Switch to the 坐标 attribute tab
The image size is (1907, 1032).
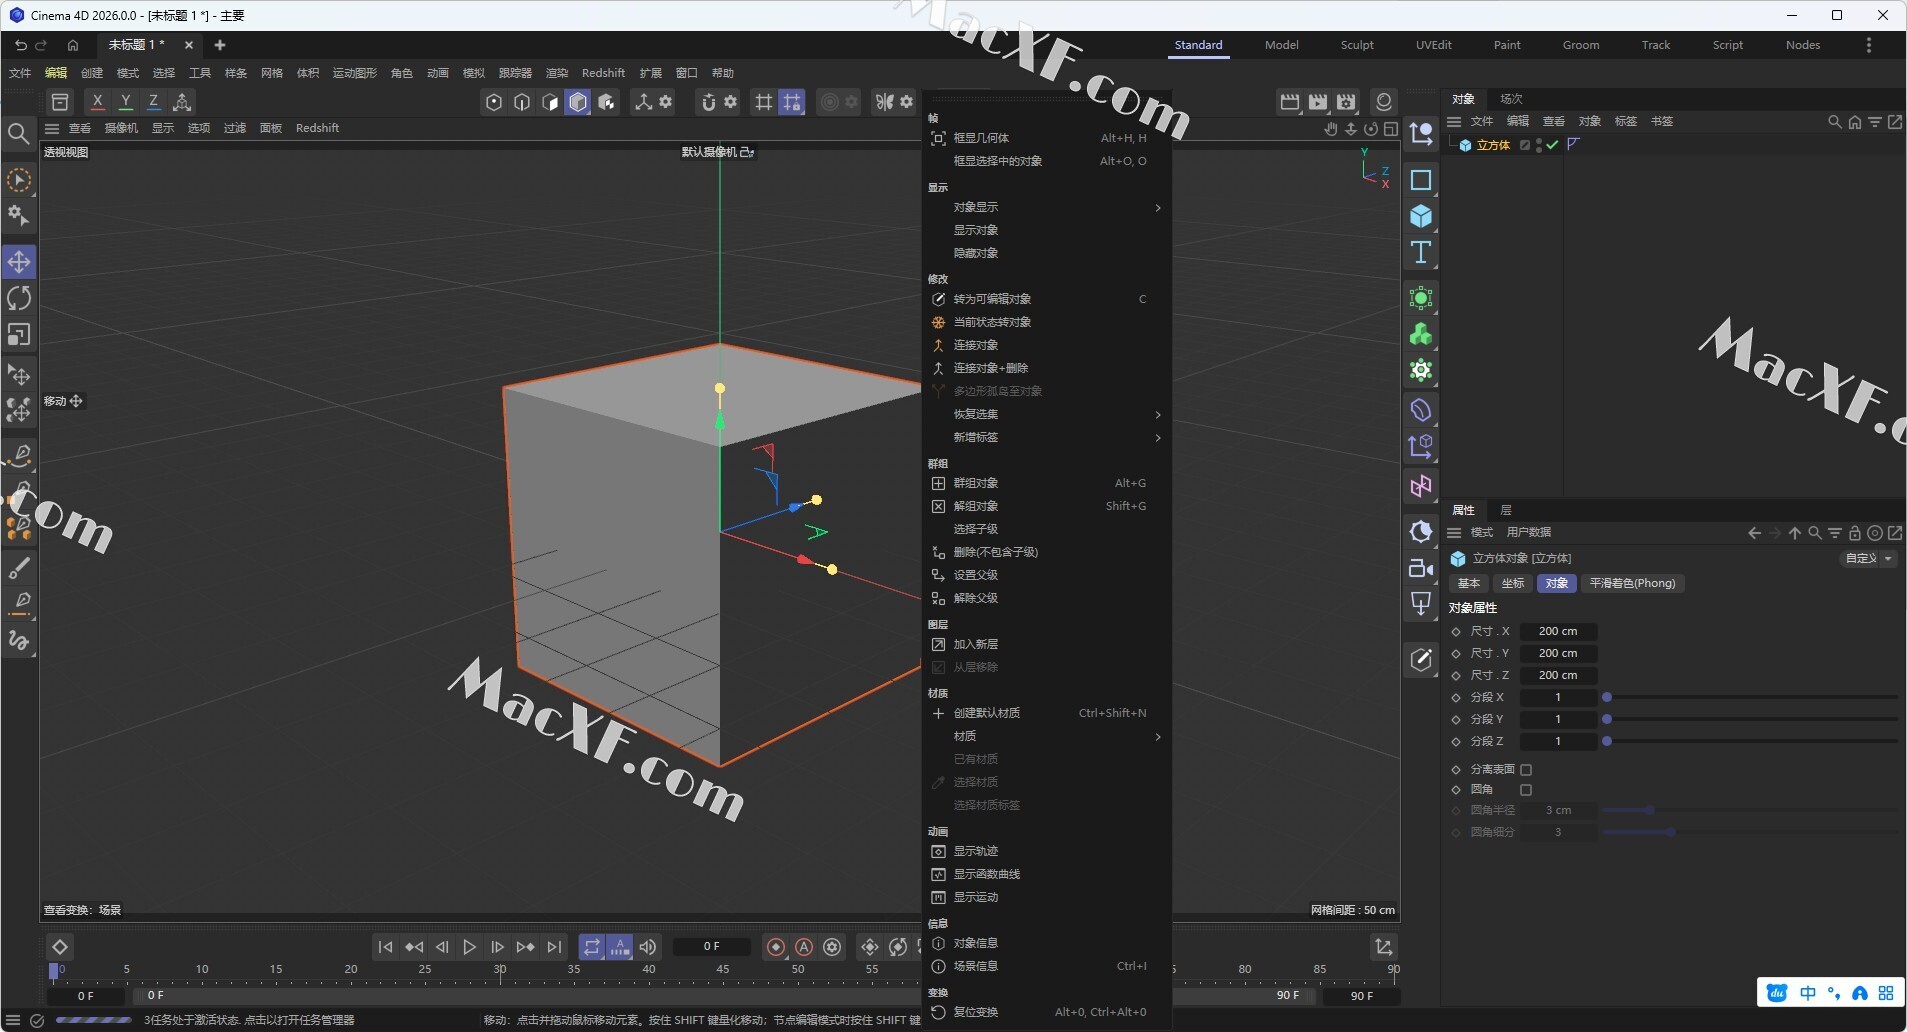tap(1512, 583)
